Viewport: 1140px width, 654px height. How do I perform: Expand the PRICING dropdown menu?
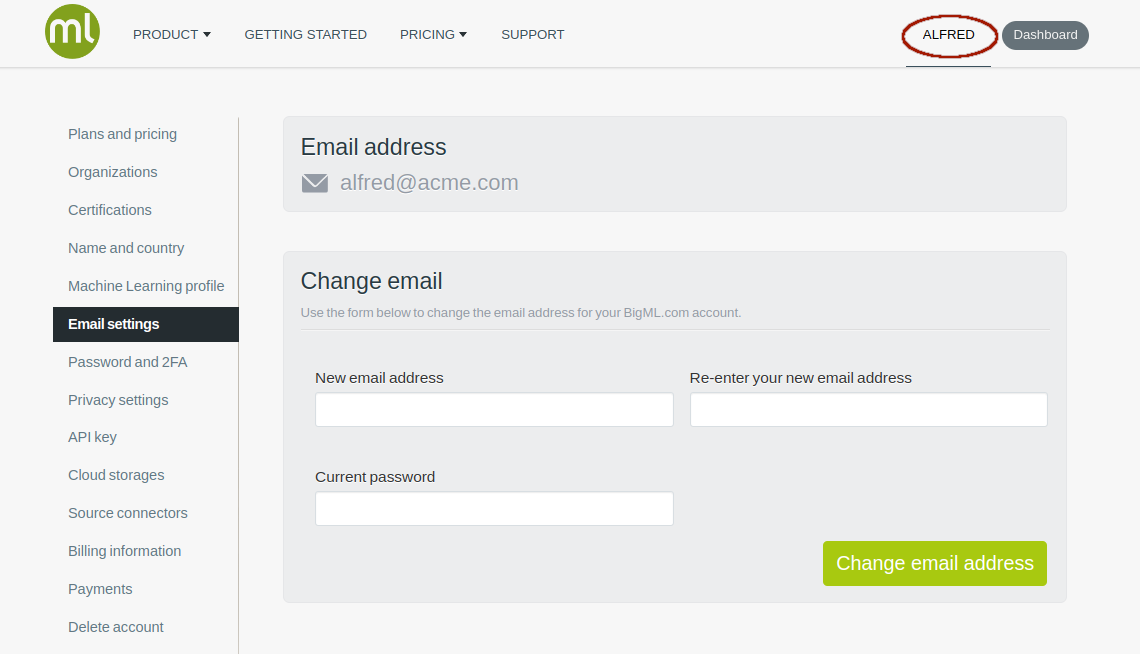pyautogui.click(x=433, y=35)
